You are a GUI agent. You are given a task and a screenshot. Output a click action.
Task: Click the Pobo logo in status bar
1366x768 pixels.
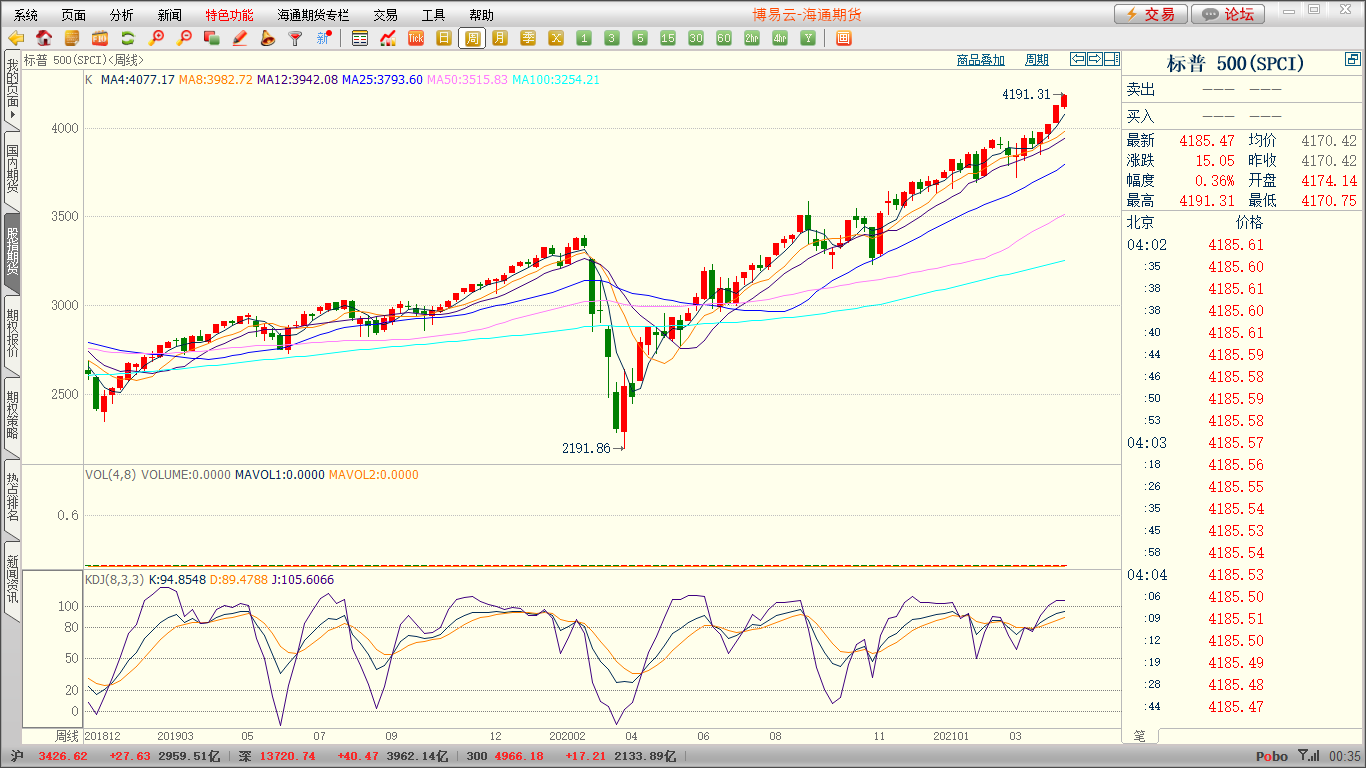pyautogui.click(x=1272, y=757)
